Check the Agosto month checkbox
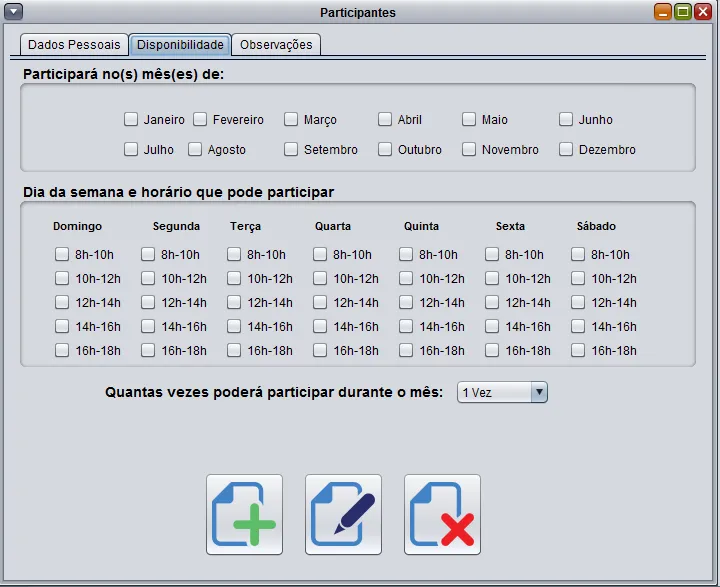This screenshot has height=587, width=720. 195,149
